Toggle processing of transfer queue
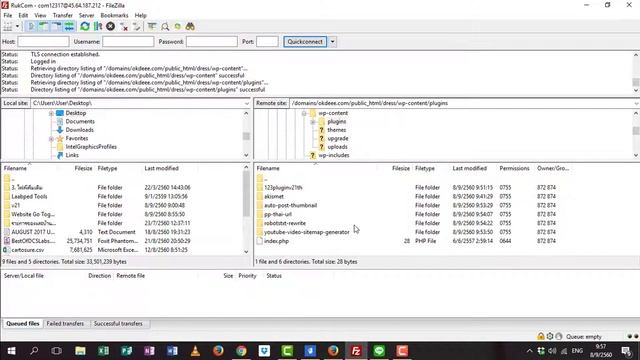This screenshot has width=640, height=360. tap(98, 27)
